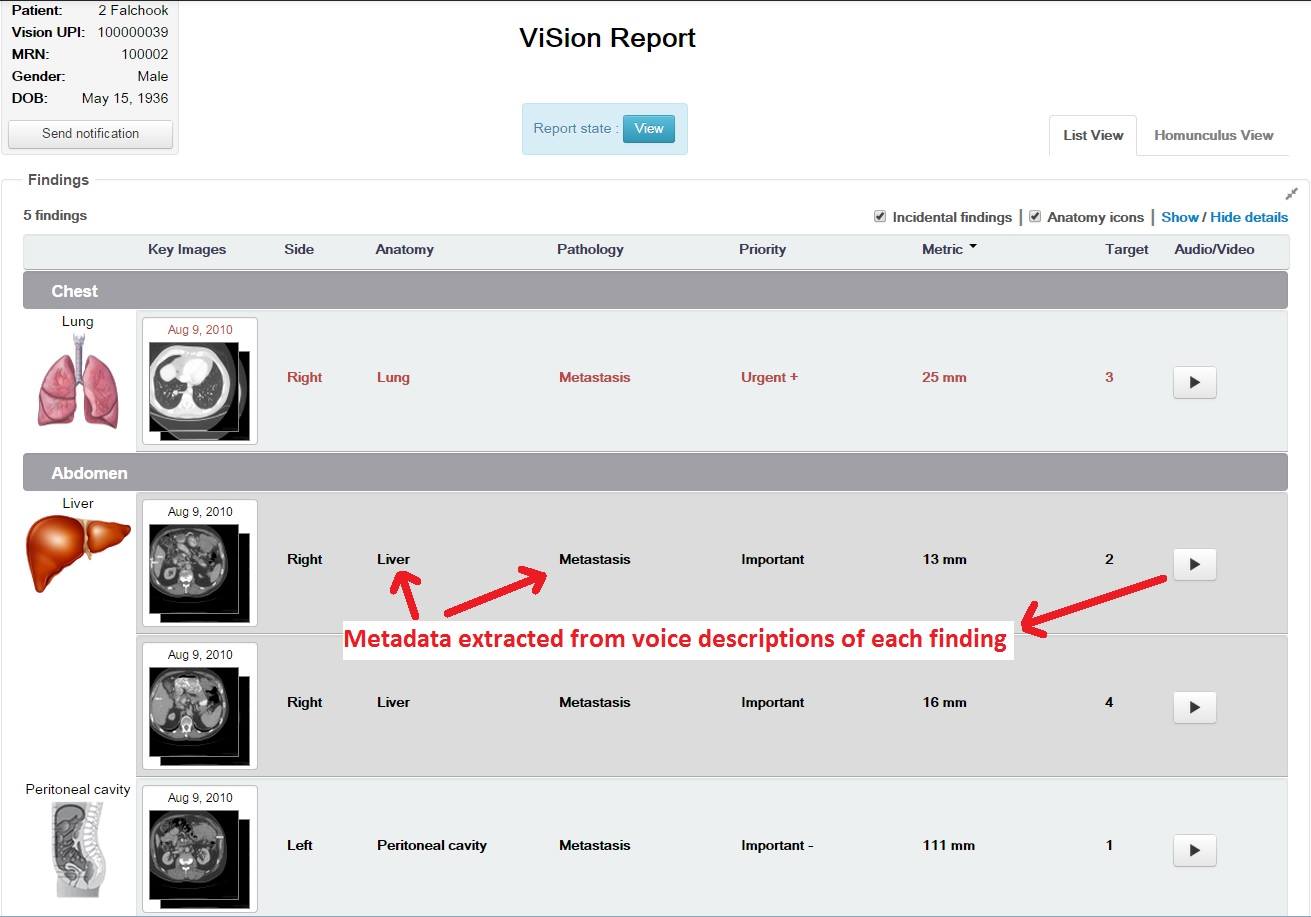Viewport: 1311px width, 917px height.
Task: Play audio for the Liver 13 mm finding
Action: 1194,564
